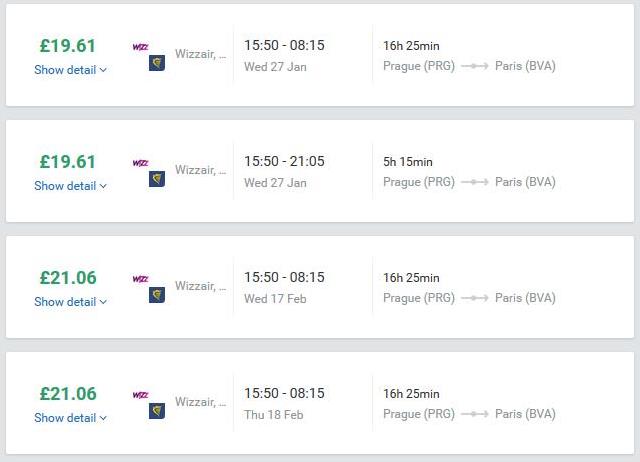Expand Show detail for the first £19.61 flight
Screen dimensions: 640x462
[70, 70]
